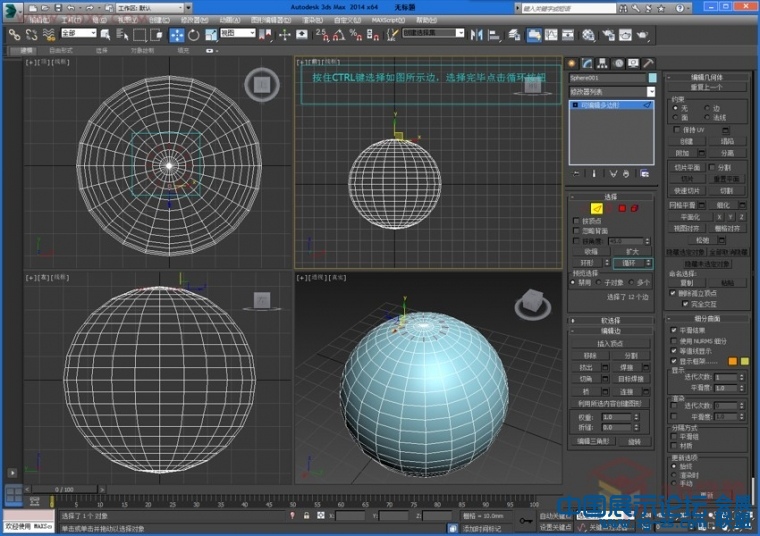The height and width of the screenshot is (536, 760).
Task: Open Render Setup icon
Action: 609,35
